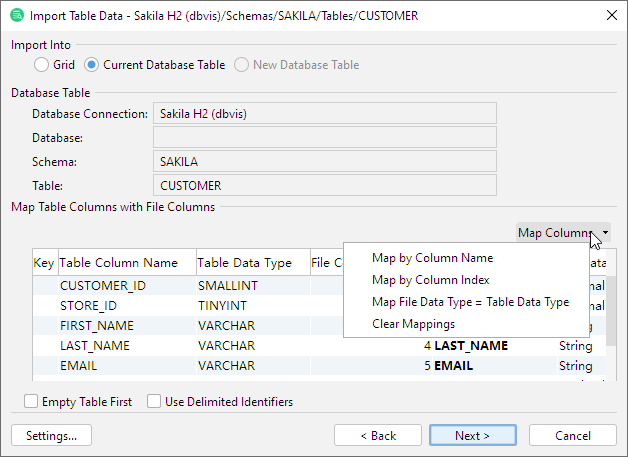Screen dimensions: 628x457
Task: Choose Map by Column Name
Action: click(x=432, y=257)
